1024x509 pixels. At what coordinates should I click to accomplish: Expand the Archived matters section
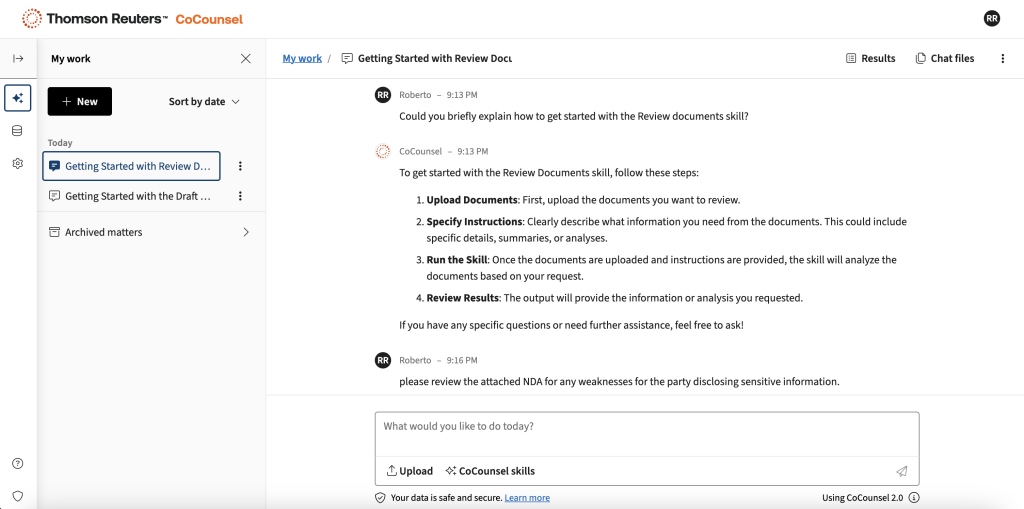coord(246,232)
